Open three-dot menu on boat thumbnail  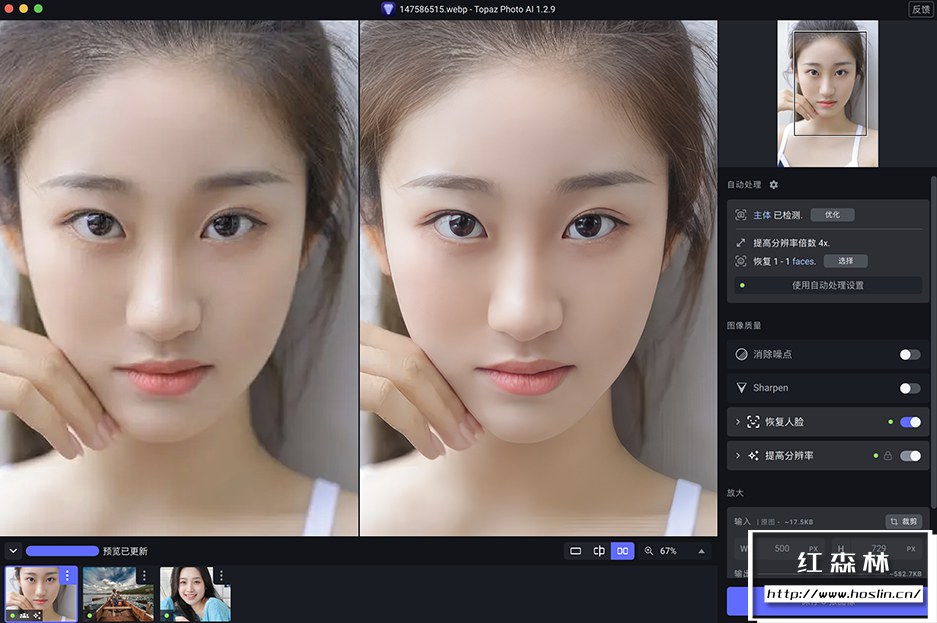pos(144,576)
